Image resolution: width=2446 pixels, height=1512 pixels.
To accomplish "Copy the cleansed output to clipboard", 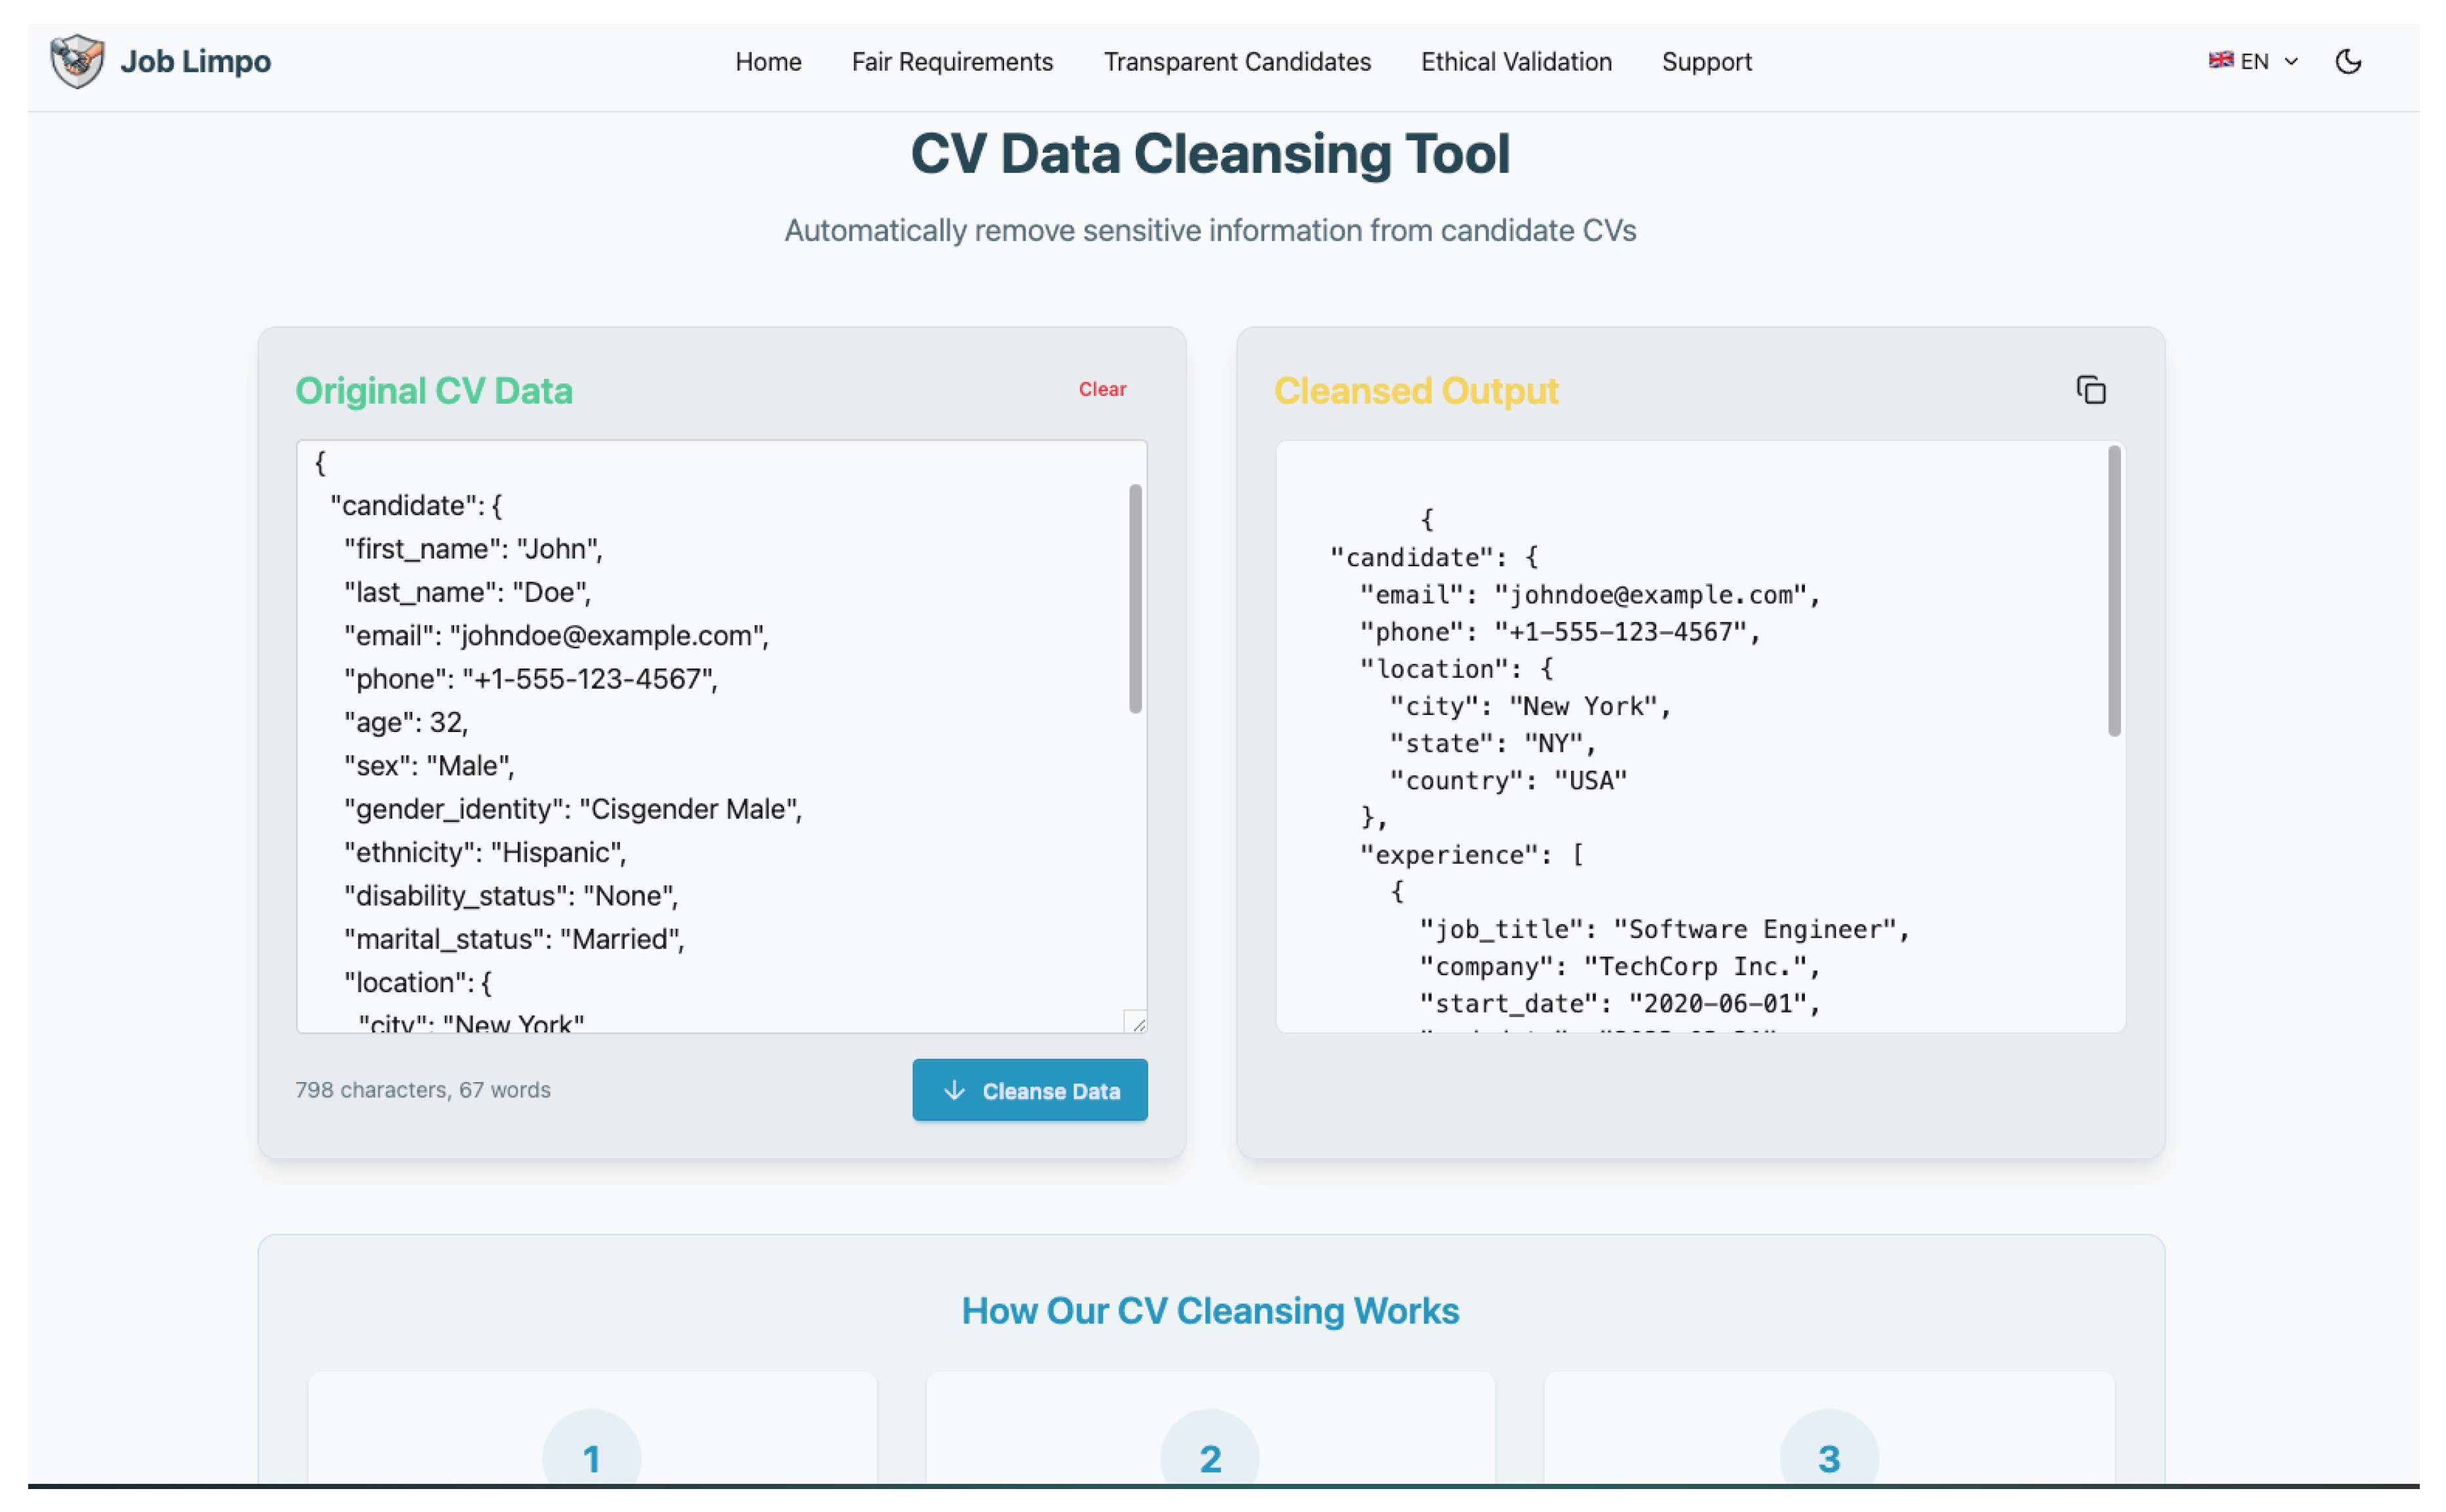I will pos(2090,390).
